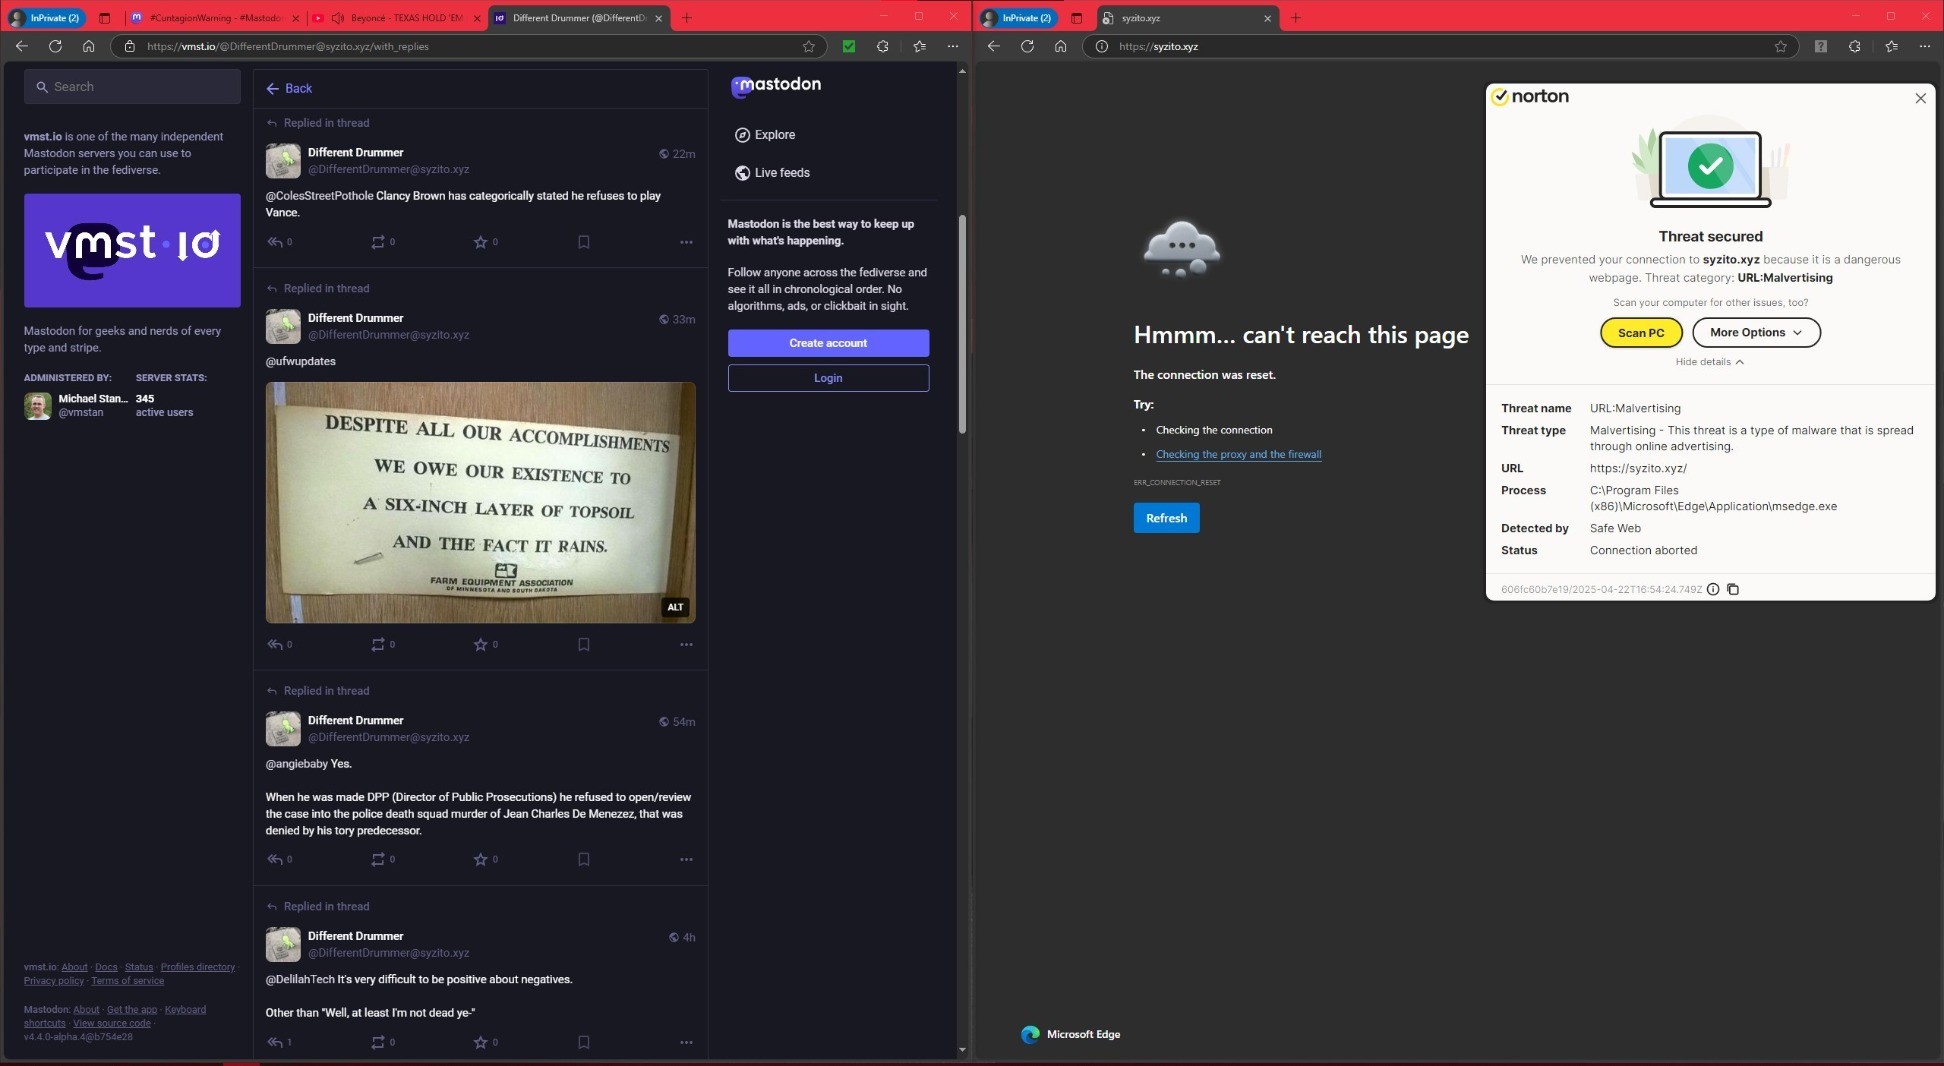Image resolution: width=1944 pixels, height=1066 pixels.
Task: Add syzito.xyz to favorites
Action: tap(1780, 46)
